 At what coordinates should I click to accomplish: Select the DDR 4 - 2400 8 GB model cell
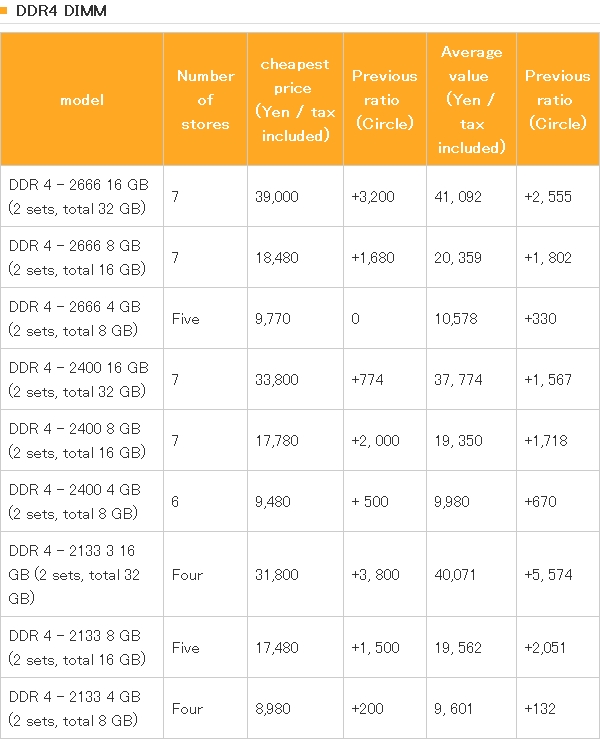click(x=82, y=440)
